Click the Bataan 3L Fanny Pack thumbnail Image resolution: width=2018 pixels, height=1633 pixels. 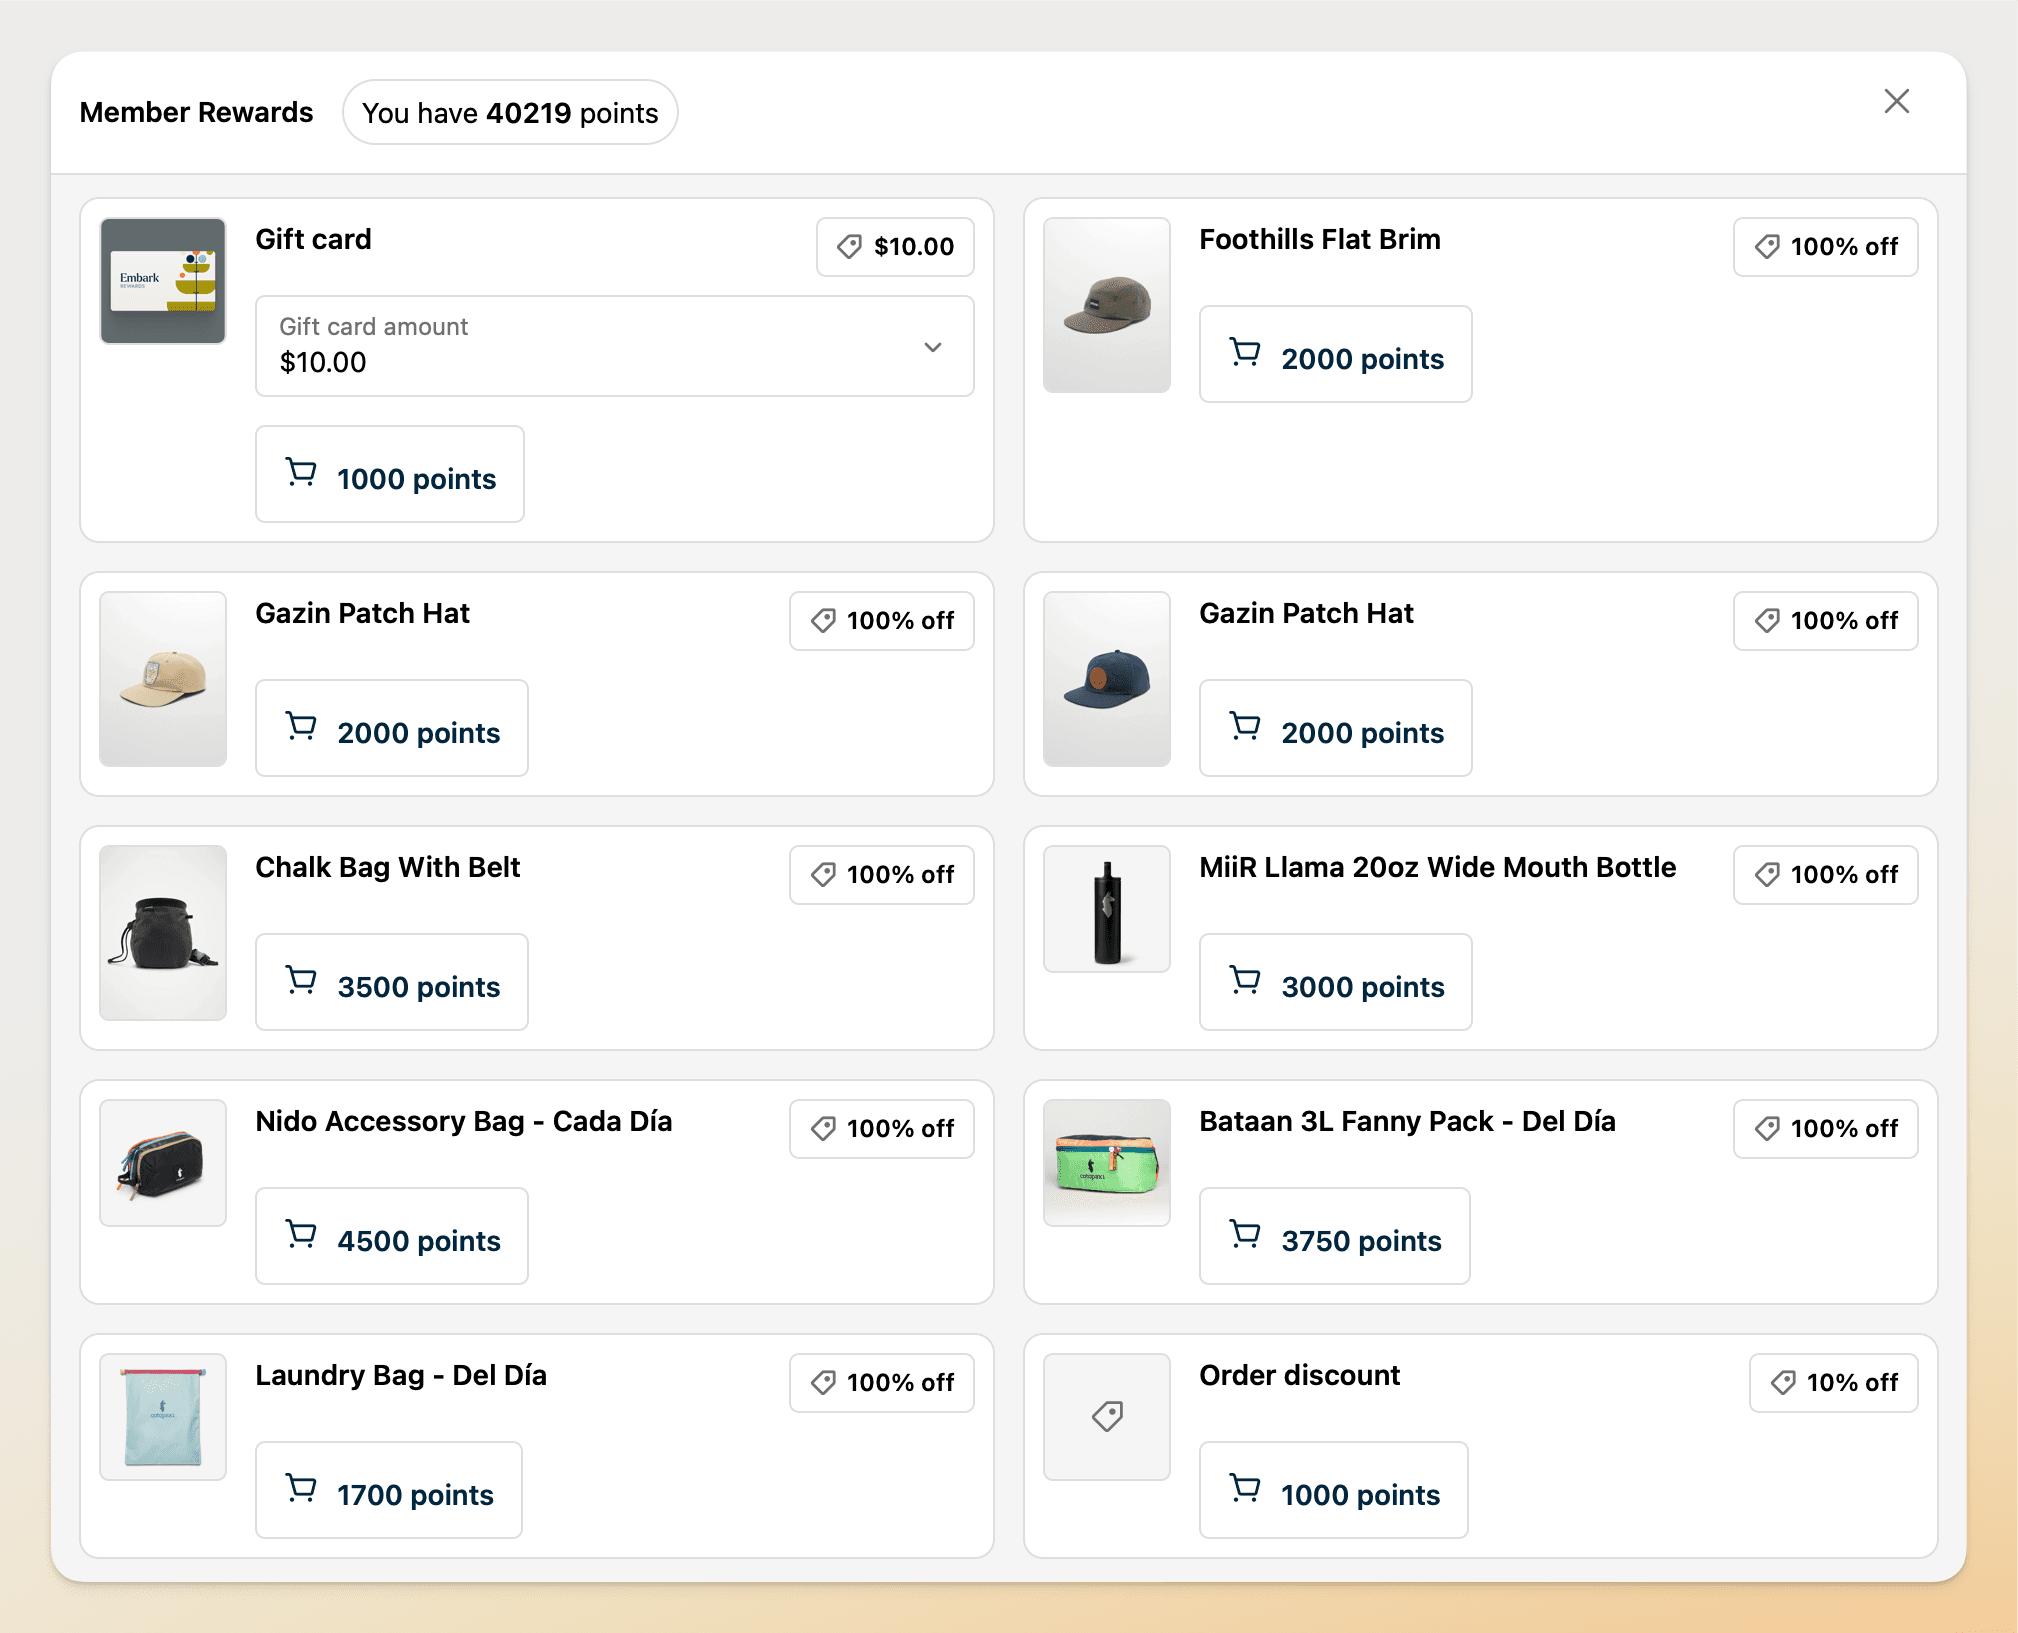1106,1163
